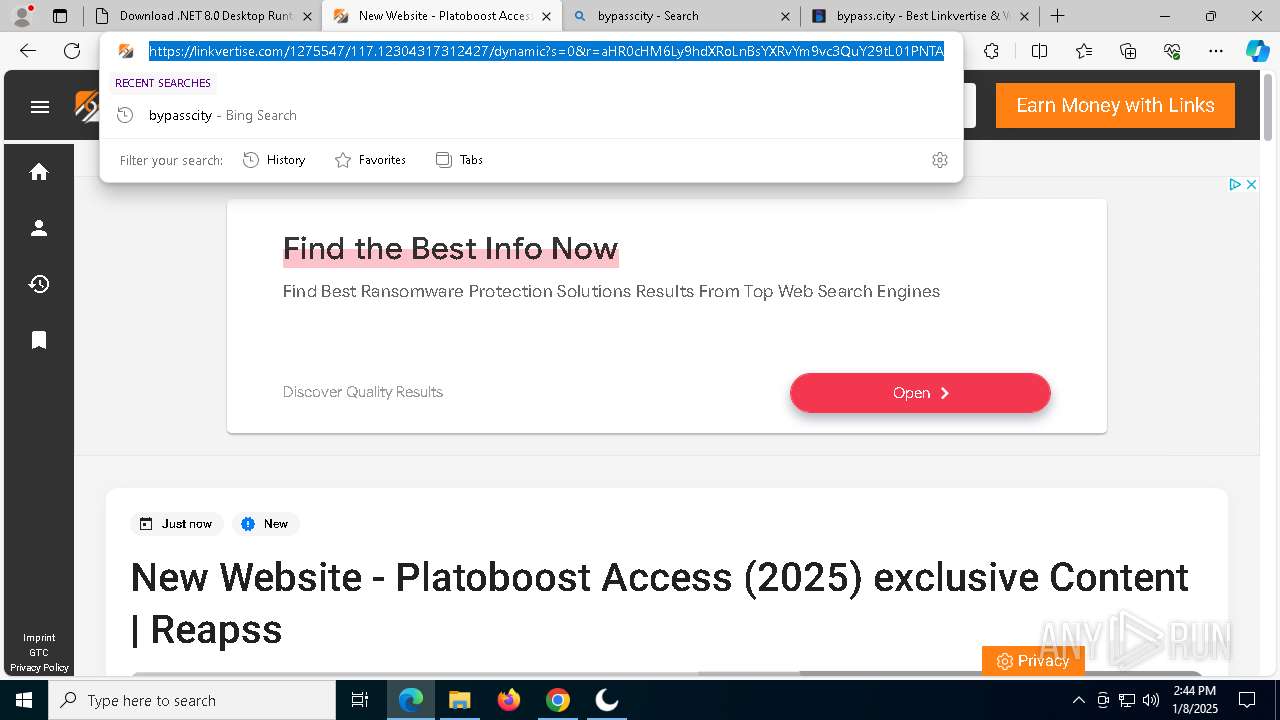Open Favorites star-list icon in toolbar

pyautogui.click(x=1084, y=51)
